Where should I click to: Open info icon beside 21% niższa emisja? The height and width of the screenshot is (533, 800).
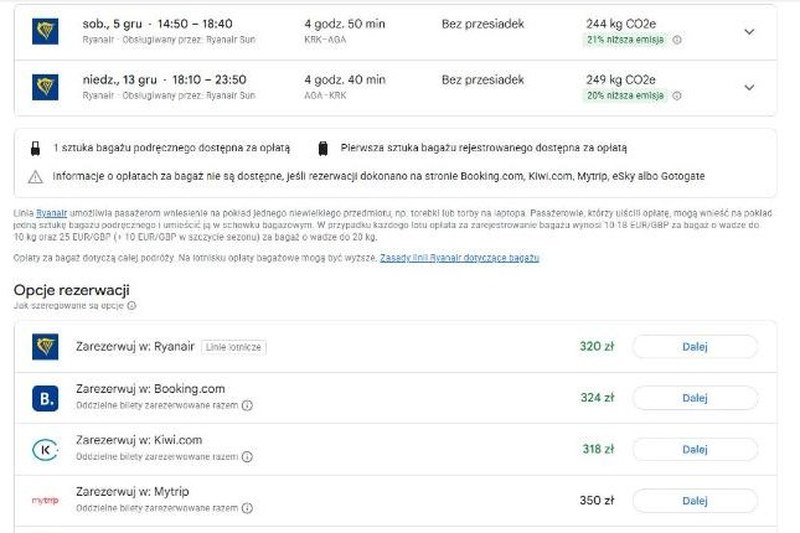point(677,40)
